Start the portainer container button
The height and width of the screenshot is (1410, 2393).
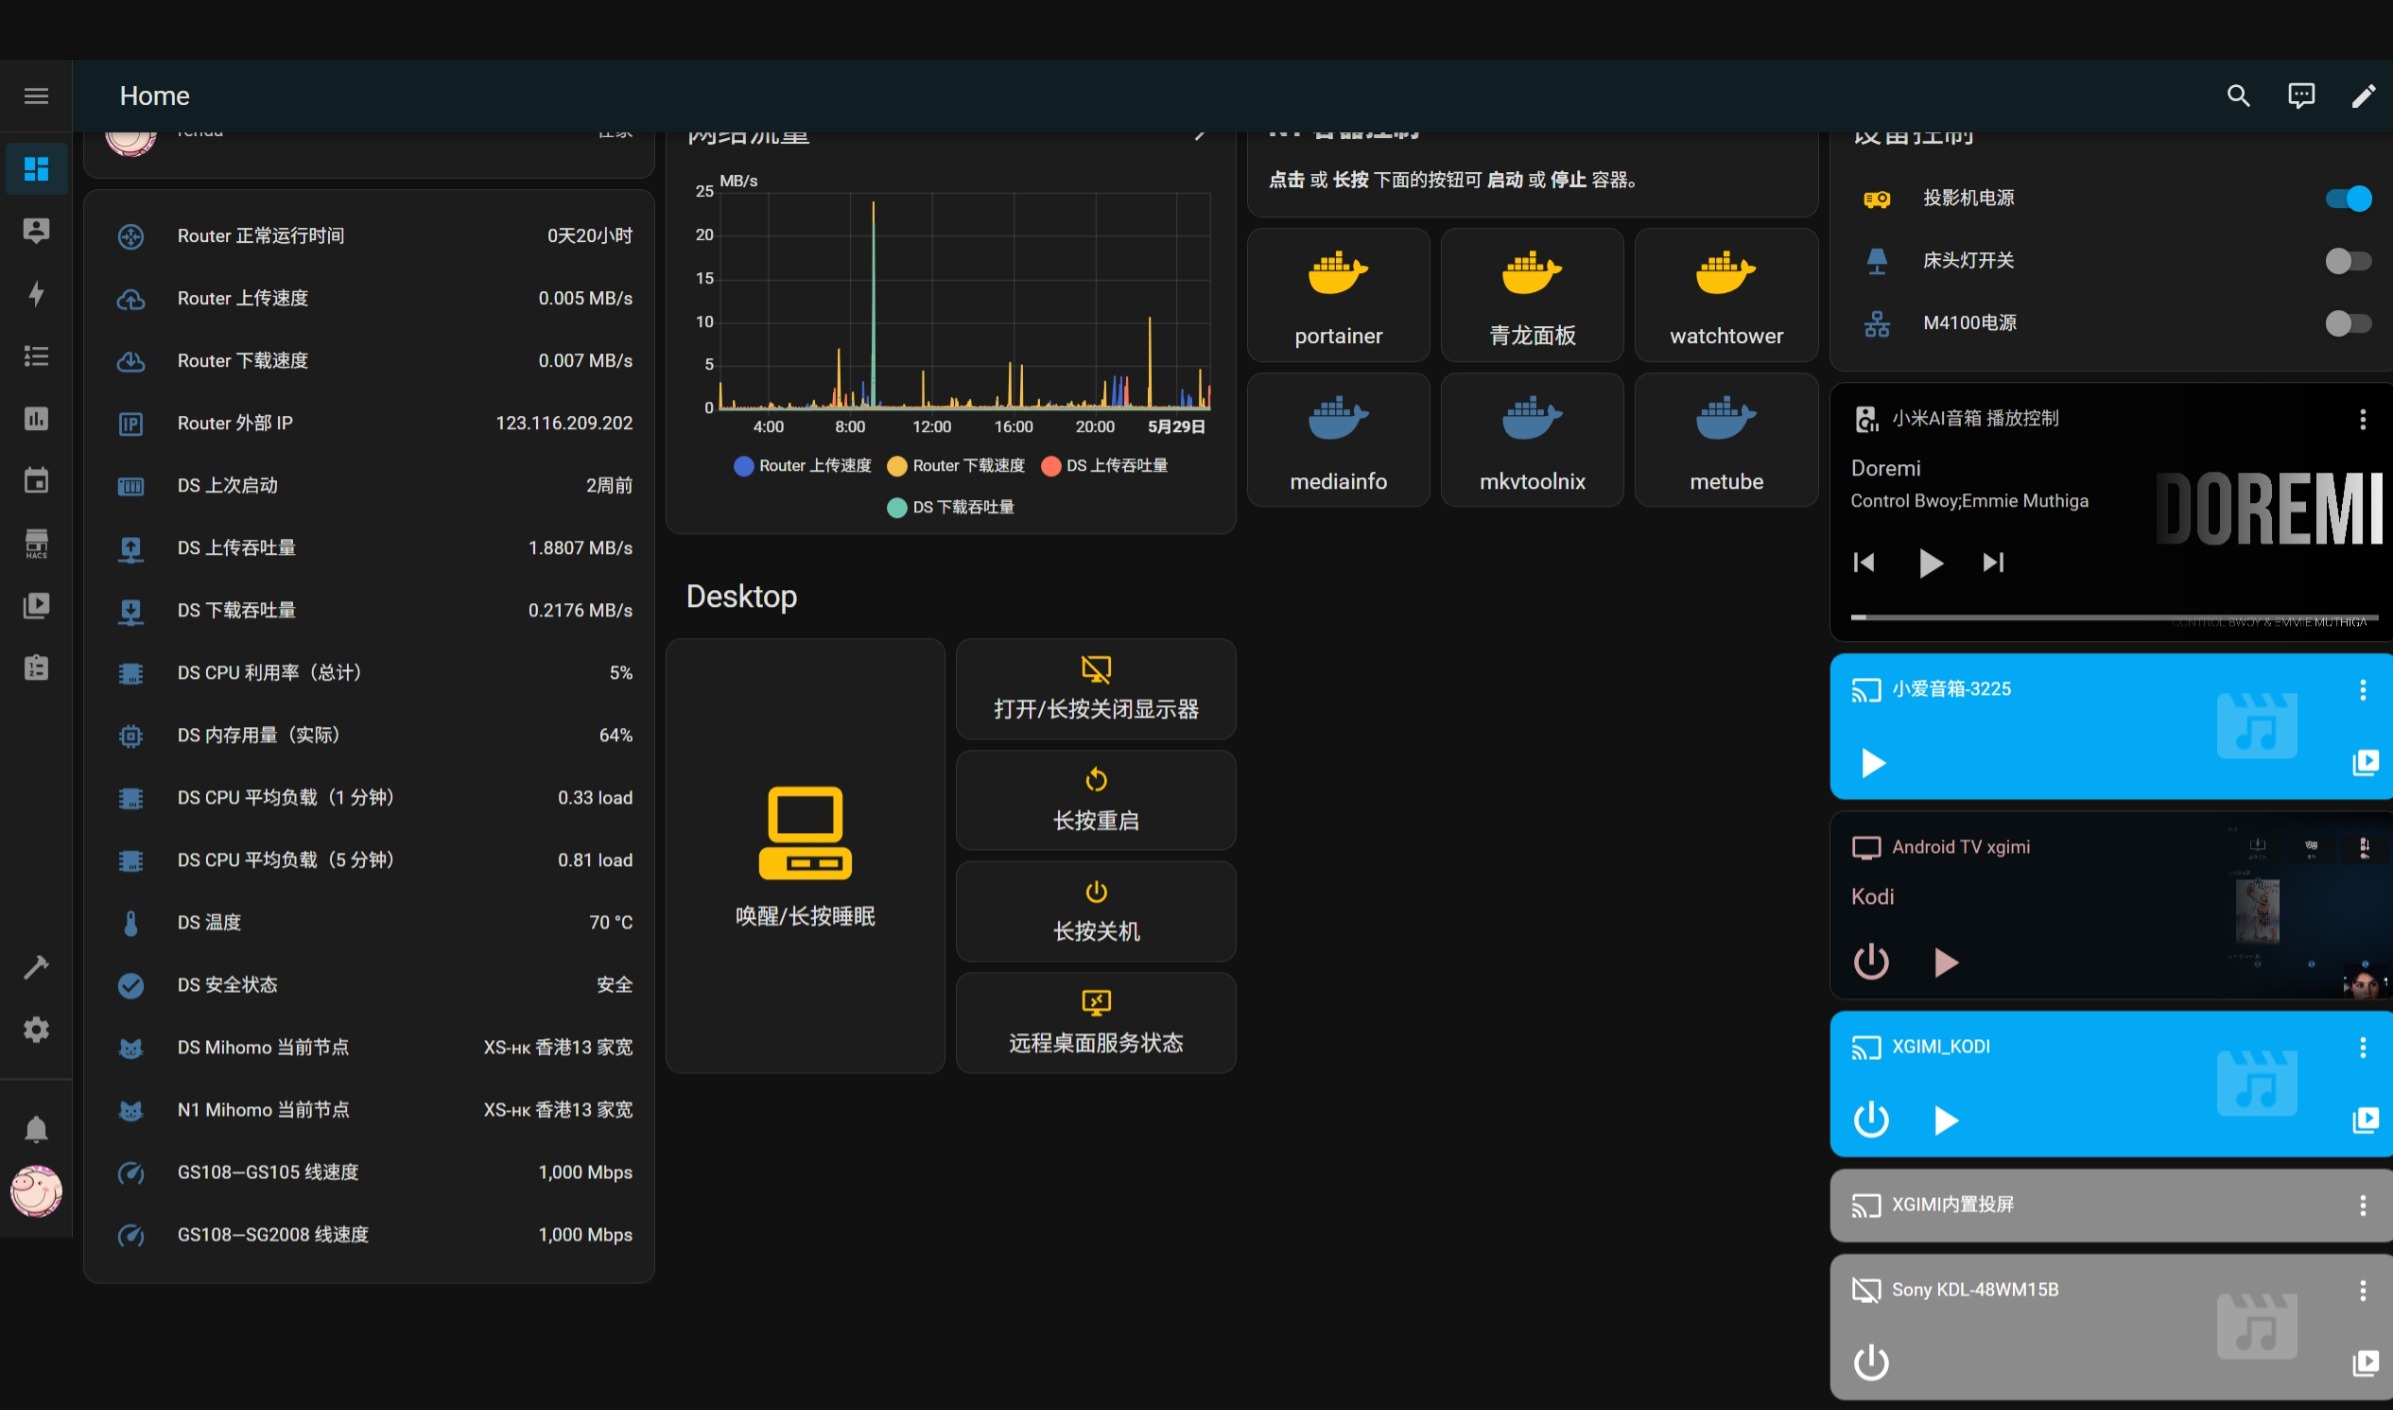coord(1338,295)
